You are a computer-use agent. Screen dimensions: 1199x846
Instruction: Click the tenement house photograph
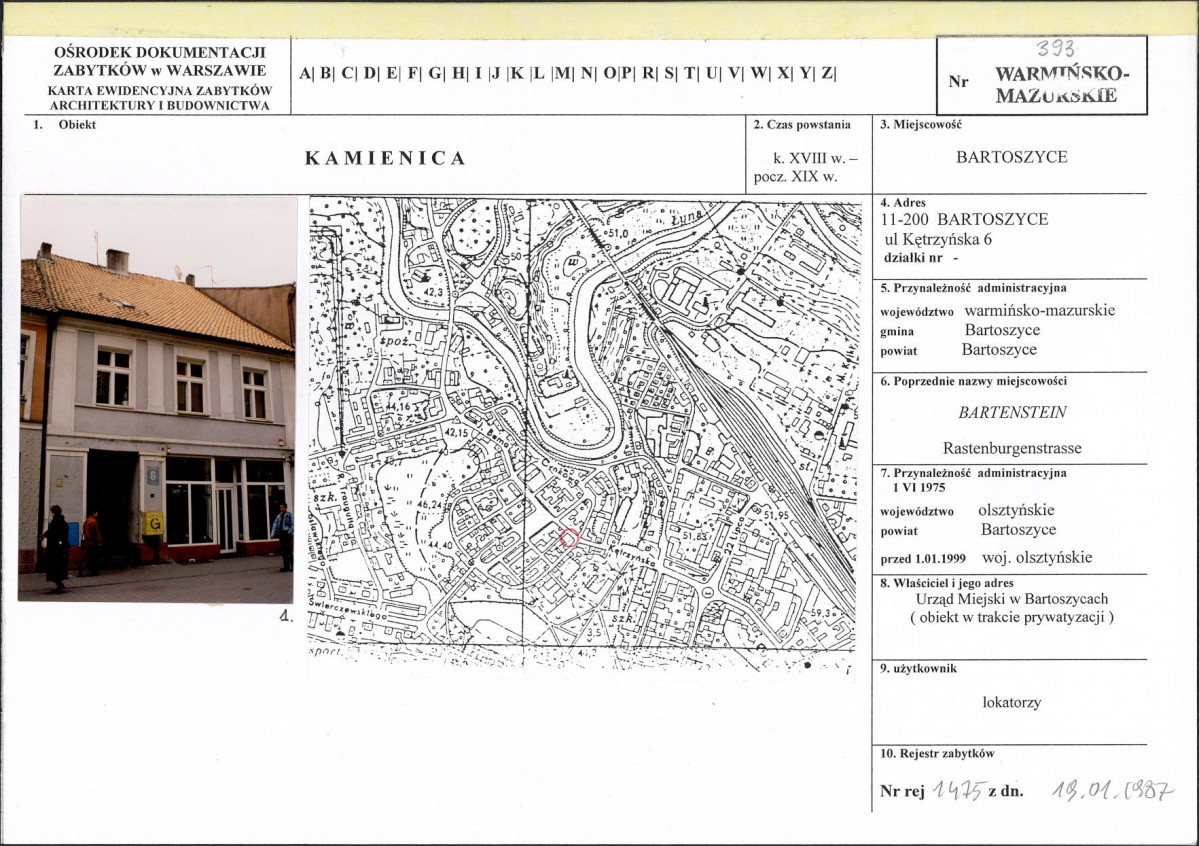[158, 399]
